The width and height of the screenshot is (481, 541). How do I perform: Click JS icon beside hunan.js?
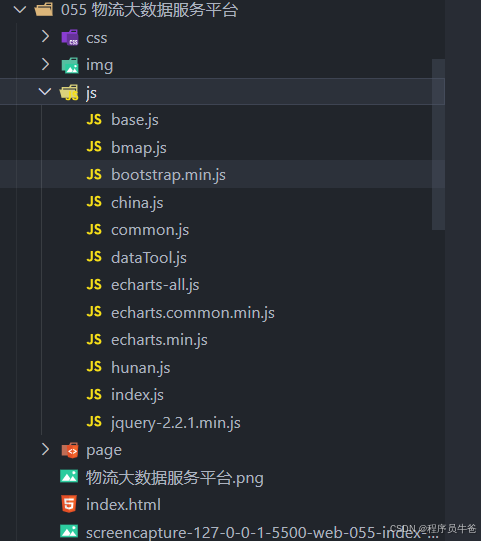point(94,367)
